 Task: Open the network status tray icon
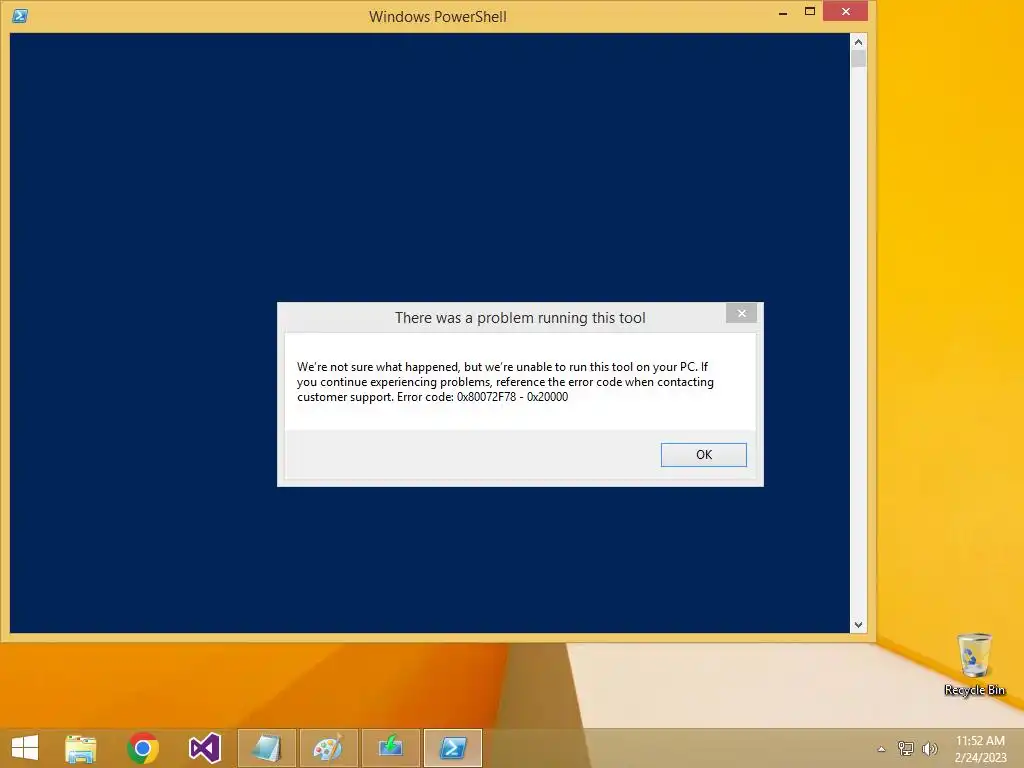(x=905, y=748)
